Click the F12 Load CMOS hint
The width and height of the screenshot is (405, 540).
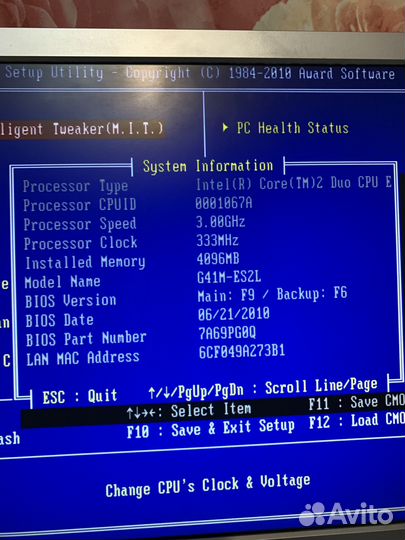357,422
